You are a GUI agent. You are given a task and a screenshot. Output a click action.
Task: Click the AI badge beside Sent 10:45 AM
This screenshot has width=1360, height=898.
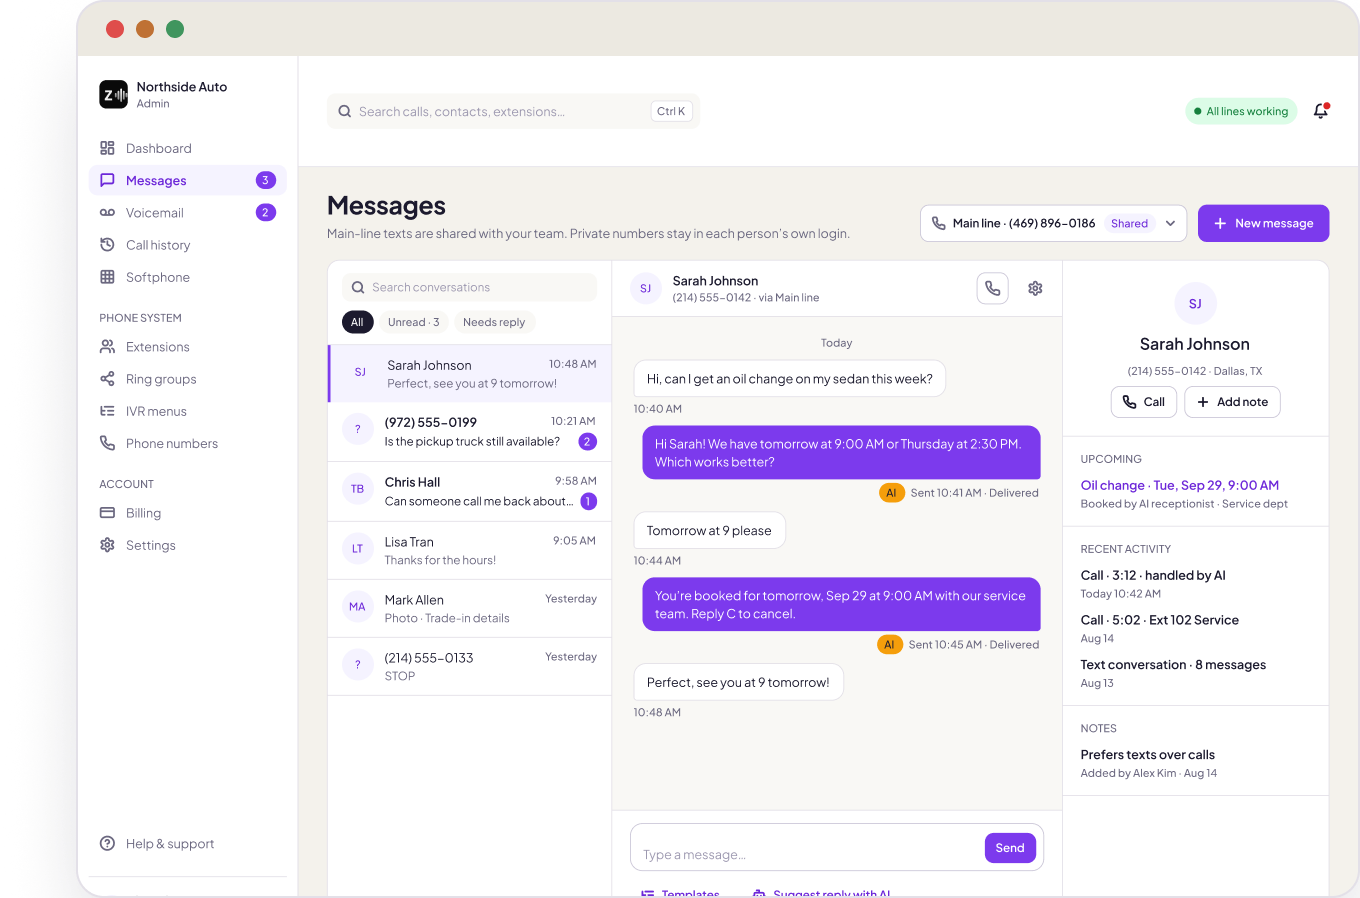889,645
